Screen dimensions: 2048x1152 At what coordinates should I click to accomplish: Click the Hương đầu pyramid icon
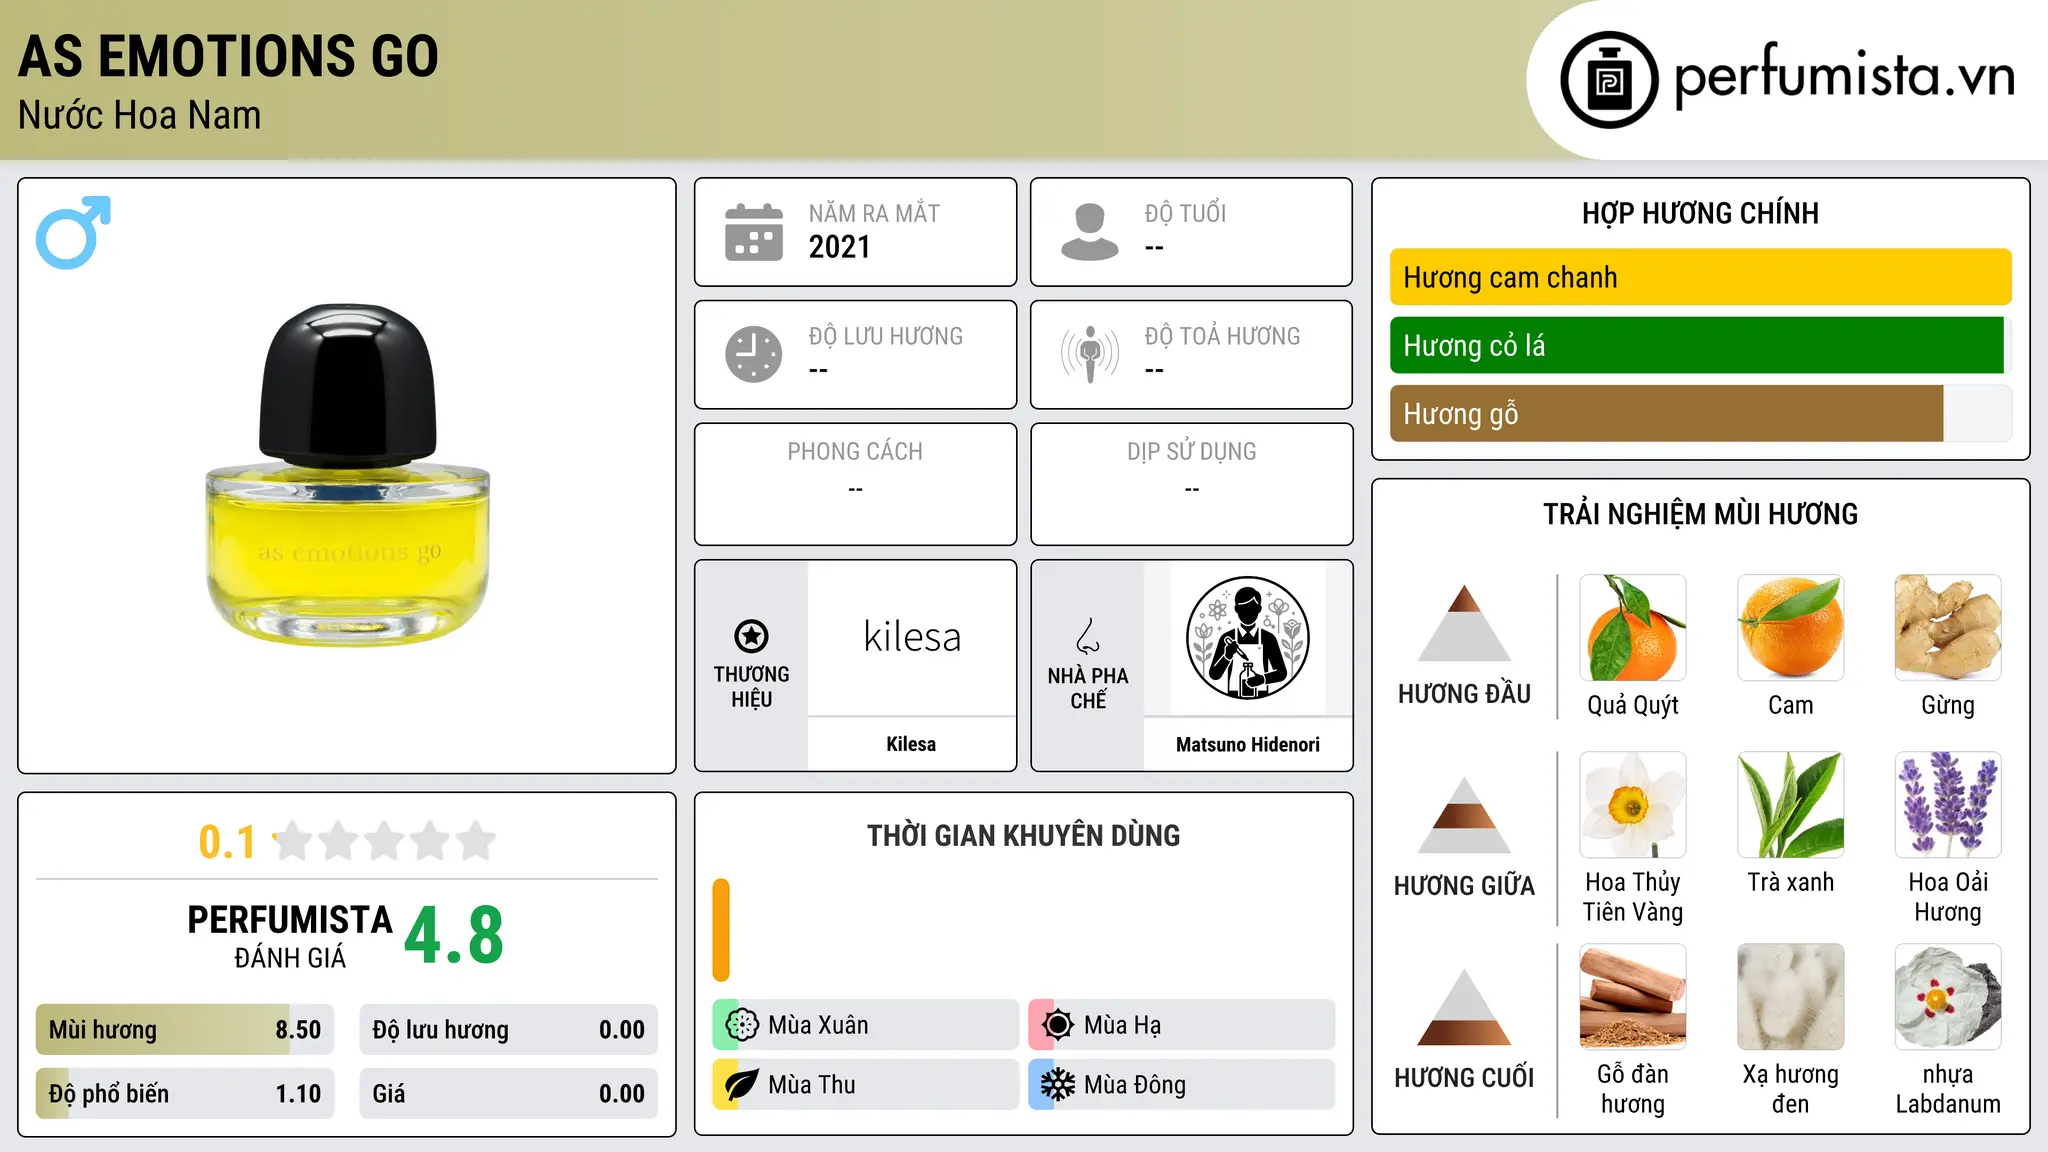pyautogui.click(x=1464, y=623)
